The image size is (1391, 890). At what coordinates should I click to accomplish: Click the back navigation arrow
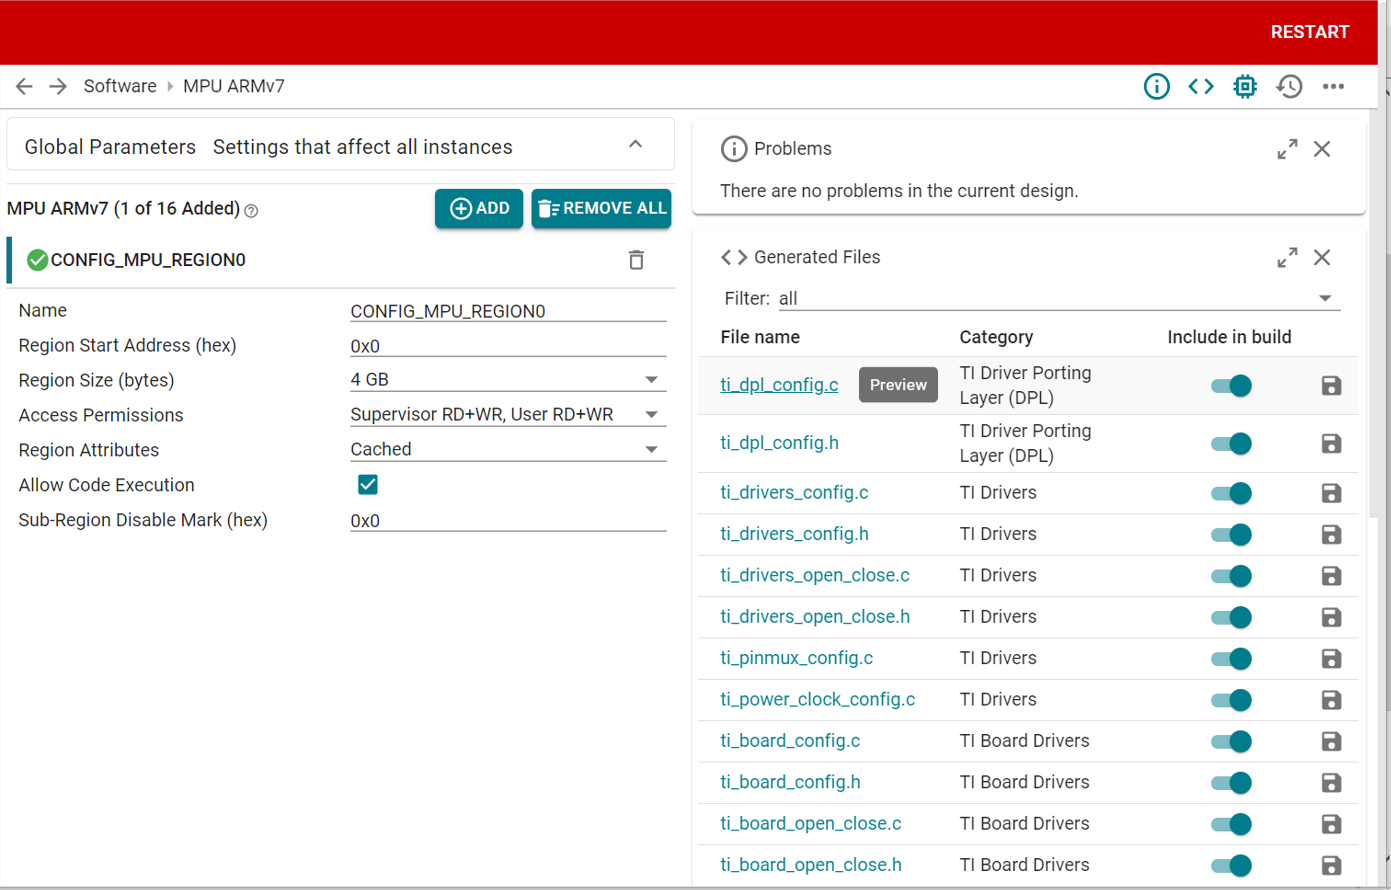click(25, 87)
